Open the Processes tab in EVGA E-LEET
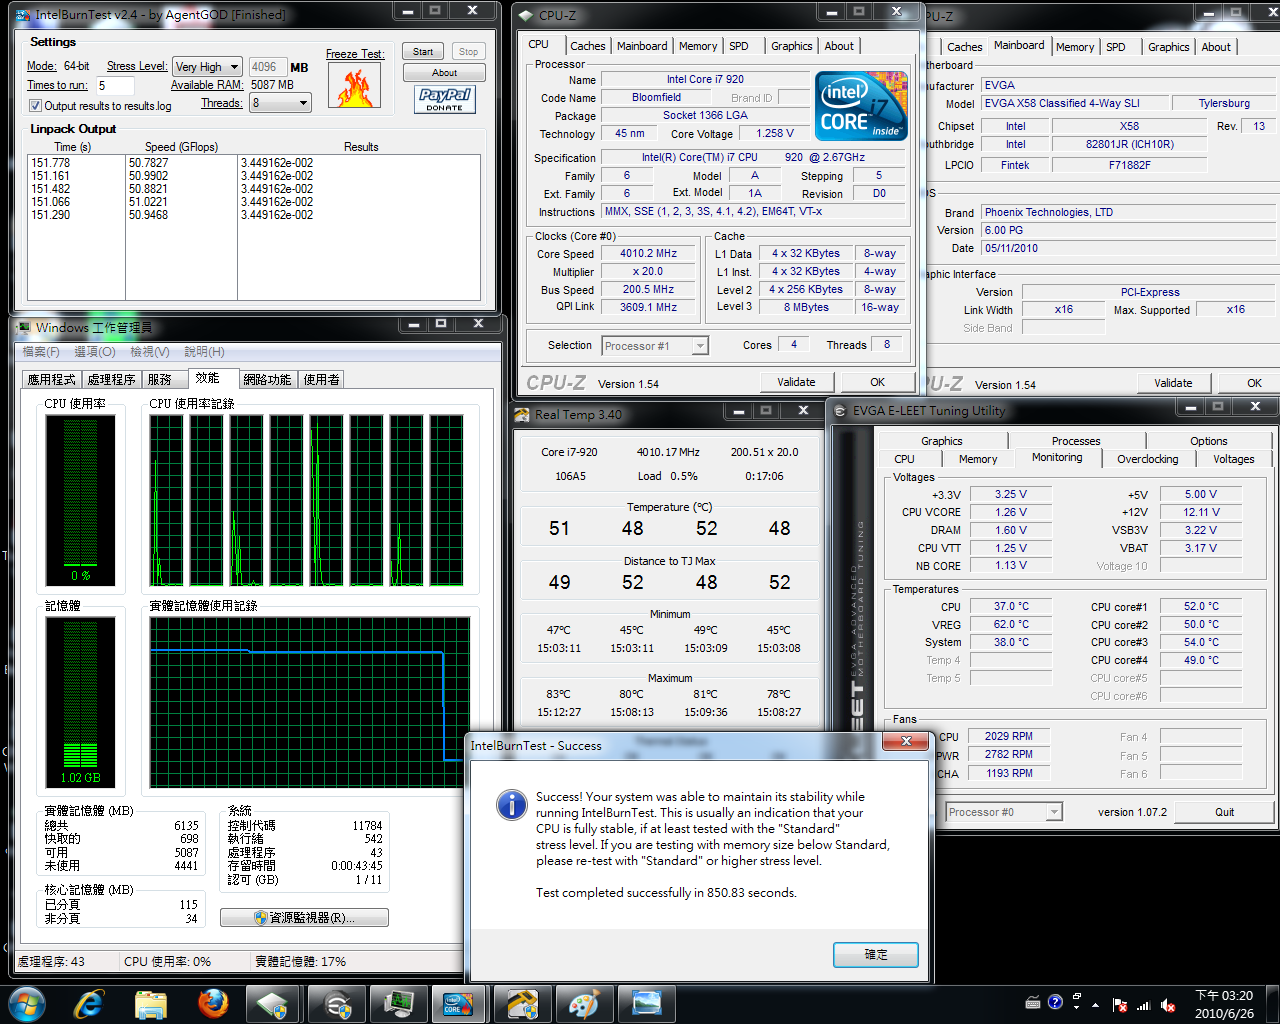 pyautogui.click(x=1076, y=441)
